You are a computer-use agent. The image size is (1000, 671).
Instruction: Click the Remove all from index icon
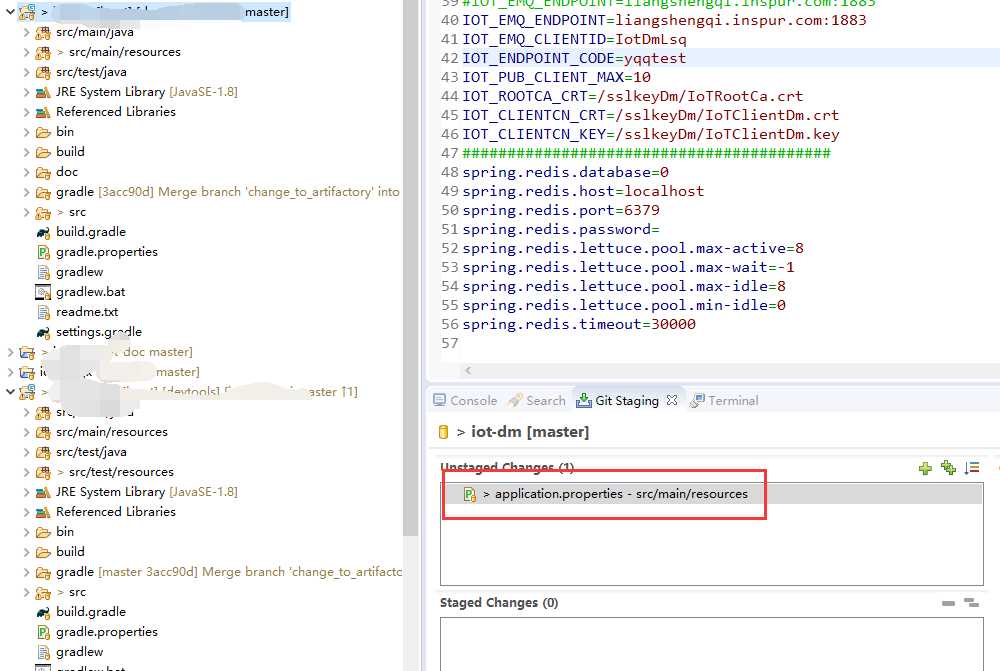pyautogui.click(x=971, y=603)
